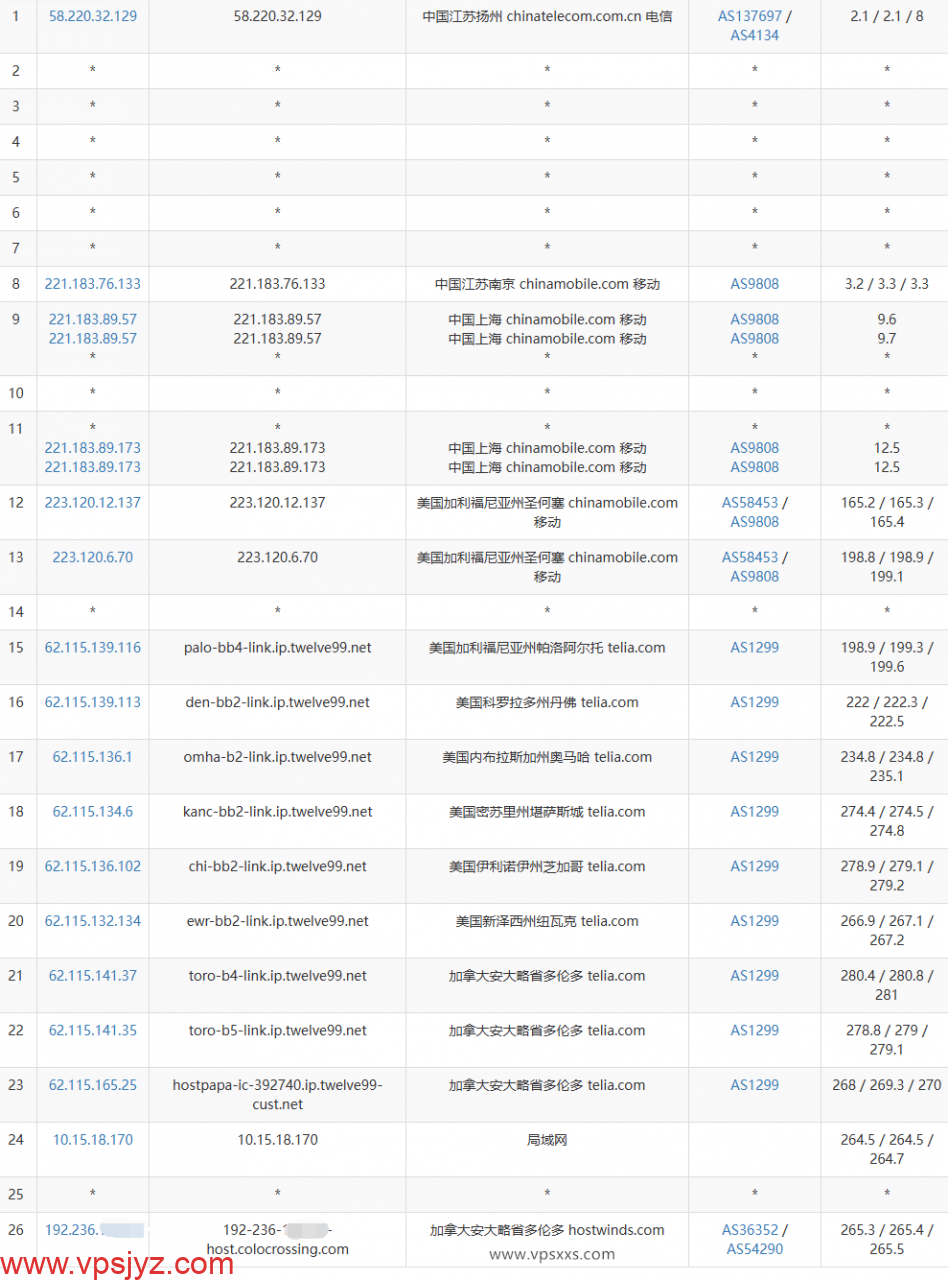Image resolution: width=948 pixels, height=1280 pixels.
Task: Click the 62.115.136.102 IP link
Action: click(92, 867)
